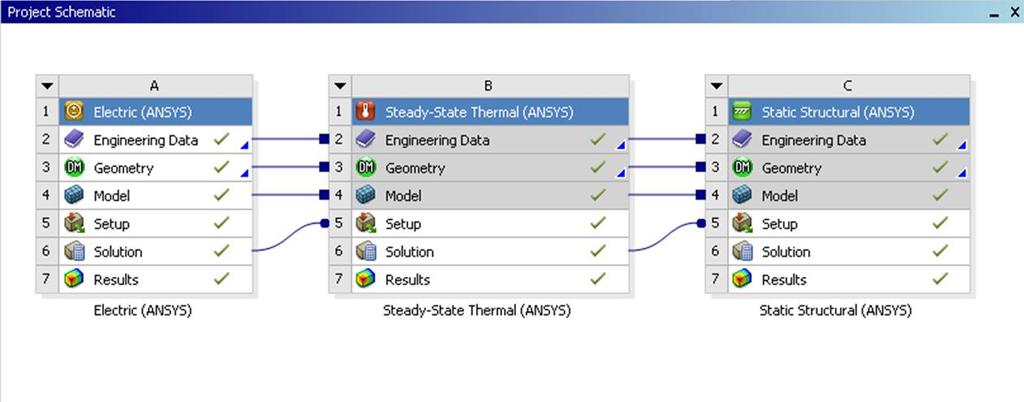Click blue triangle on B Geometry cell
The width and height of the screenshot is (1024, 402).
tap(621, 174)
